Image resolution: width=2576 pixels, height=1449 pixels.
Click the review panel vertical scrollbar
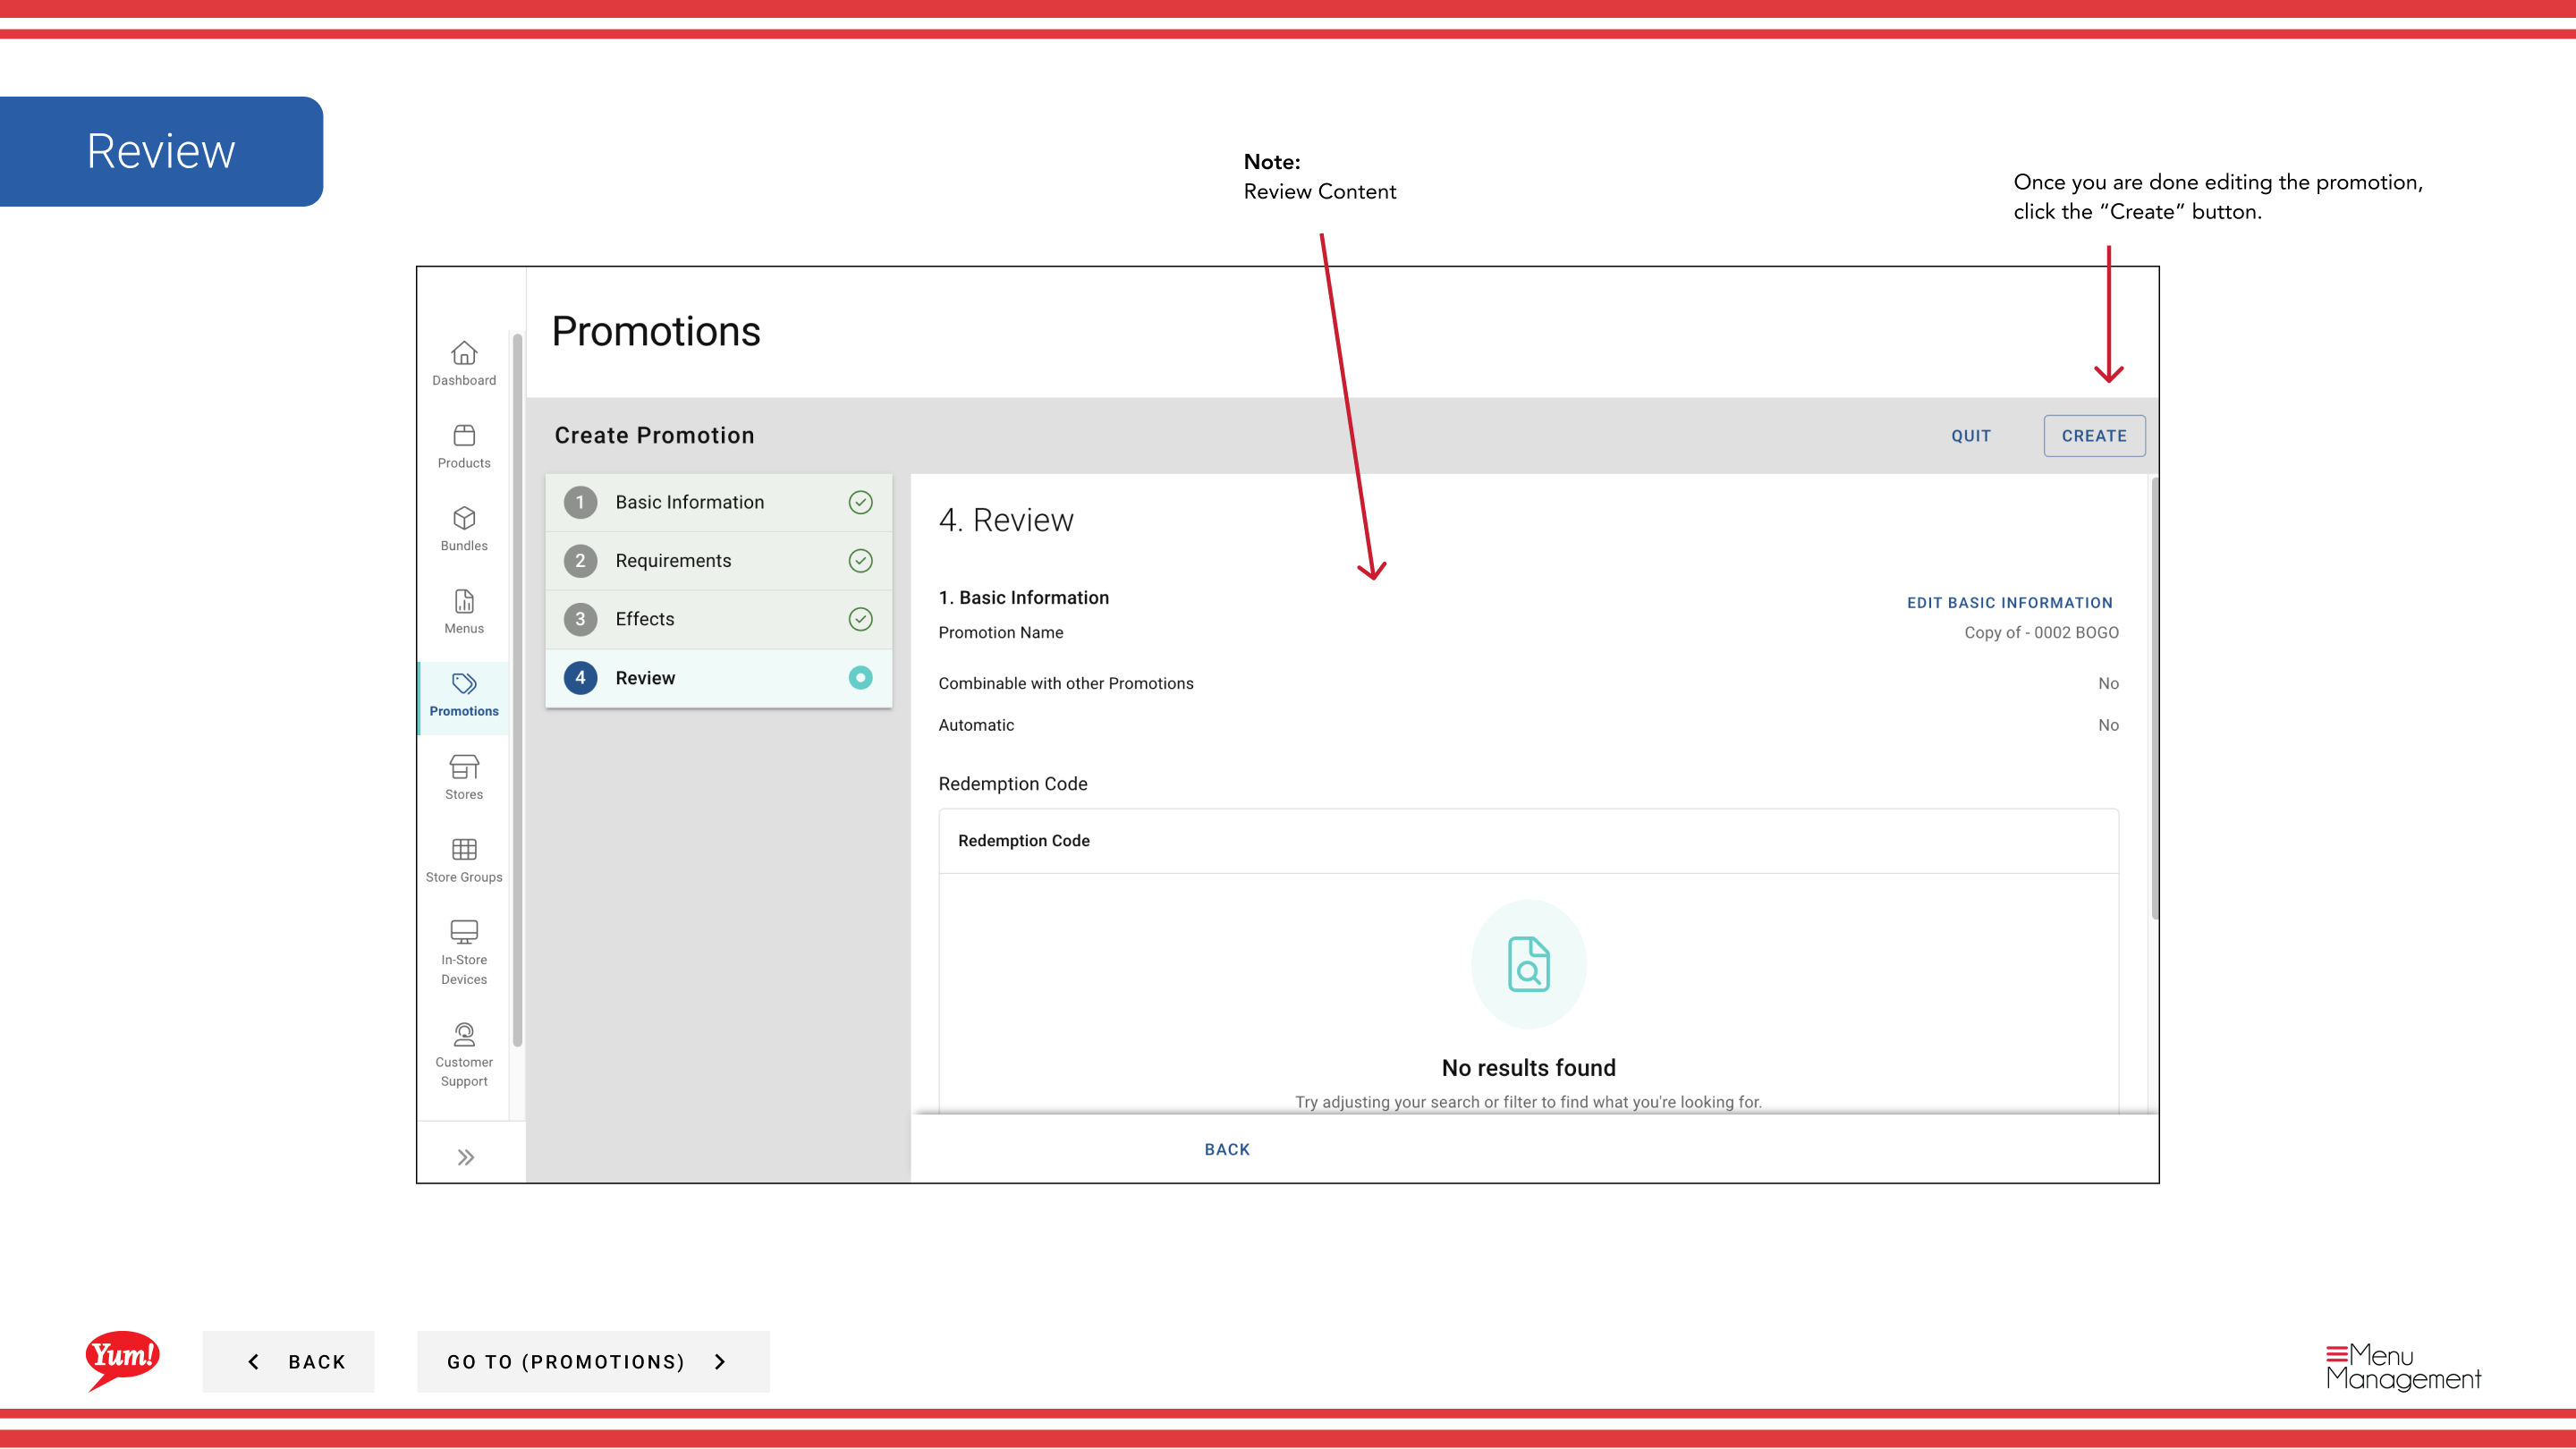(2154, 698)
